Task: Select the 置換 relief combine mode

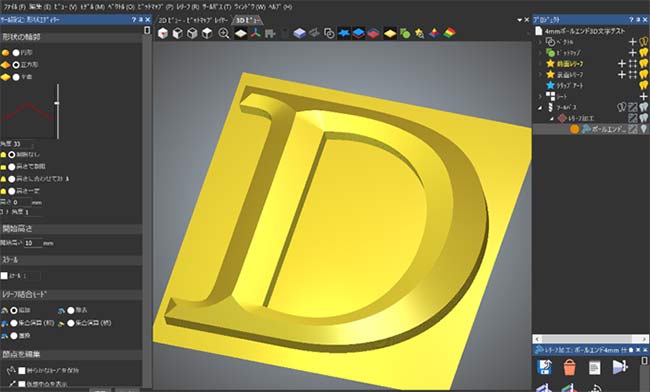Action: pos(14,336)
